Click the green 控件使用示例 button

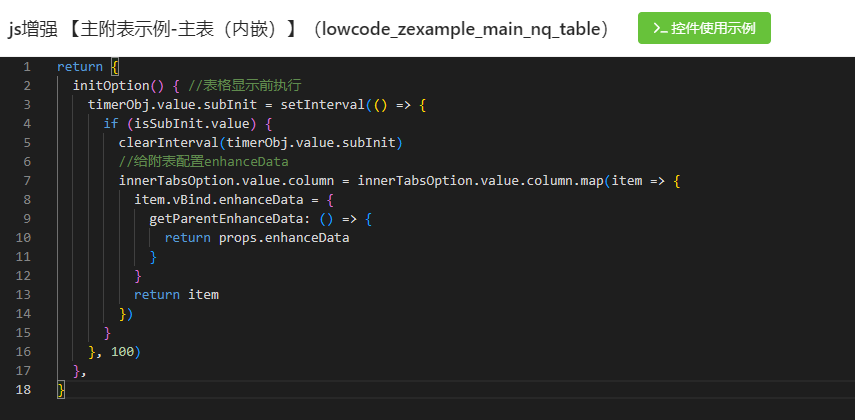pyautogui.click(x=704, y=28)
